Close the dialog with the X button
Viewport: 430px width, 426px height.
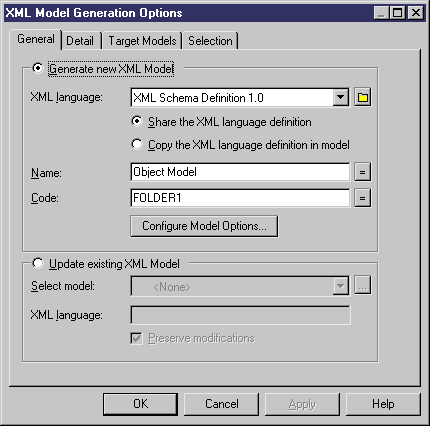click(x=416, y=13)
